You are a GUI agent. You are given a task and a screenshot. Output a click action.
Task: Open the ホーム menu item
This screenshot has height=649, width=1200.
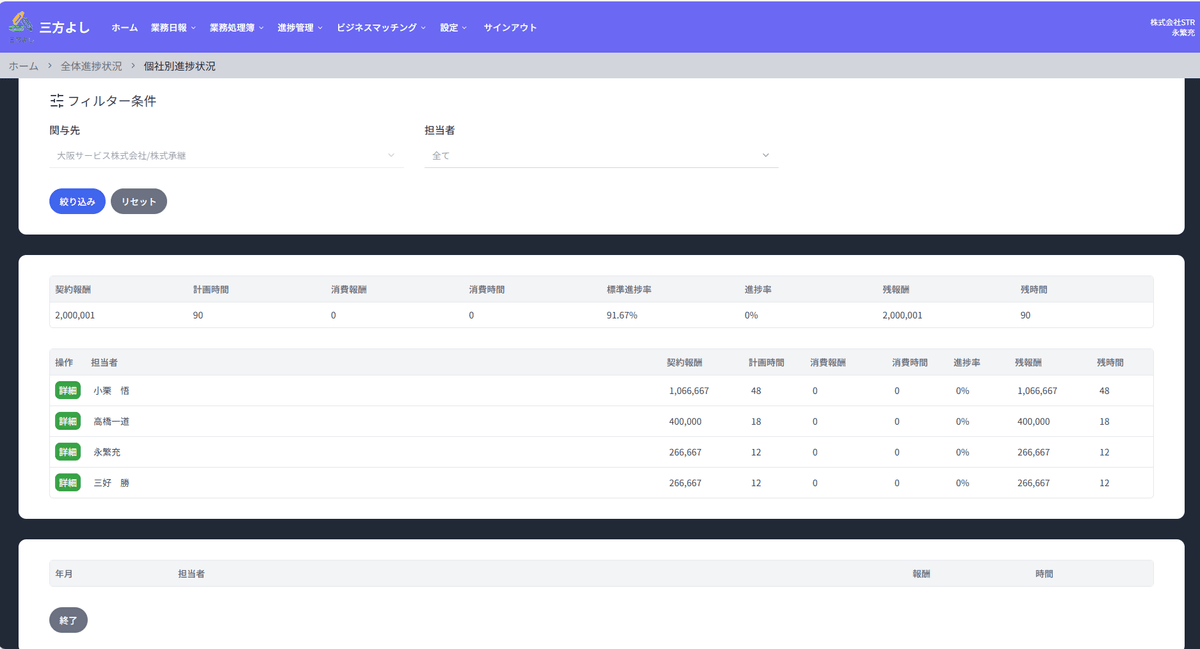pos(124,28)
